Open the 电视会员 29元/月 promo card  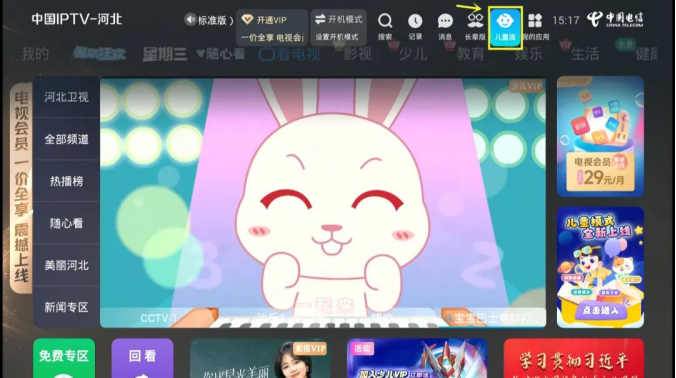(600, 137)
